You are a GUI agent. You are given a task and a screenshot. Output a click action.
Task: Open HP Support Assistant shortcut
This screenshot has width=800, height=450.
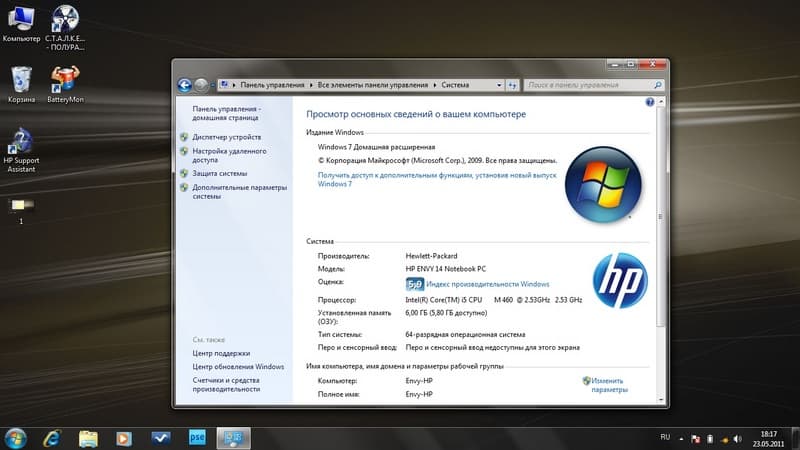pos(21,150)
